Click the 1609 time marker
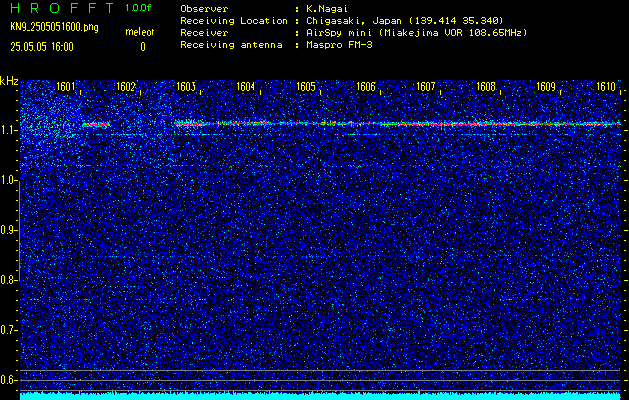The width and height of the screenshot is (629, 400). coord(546,87)
